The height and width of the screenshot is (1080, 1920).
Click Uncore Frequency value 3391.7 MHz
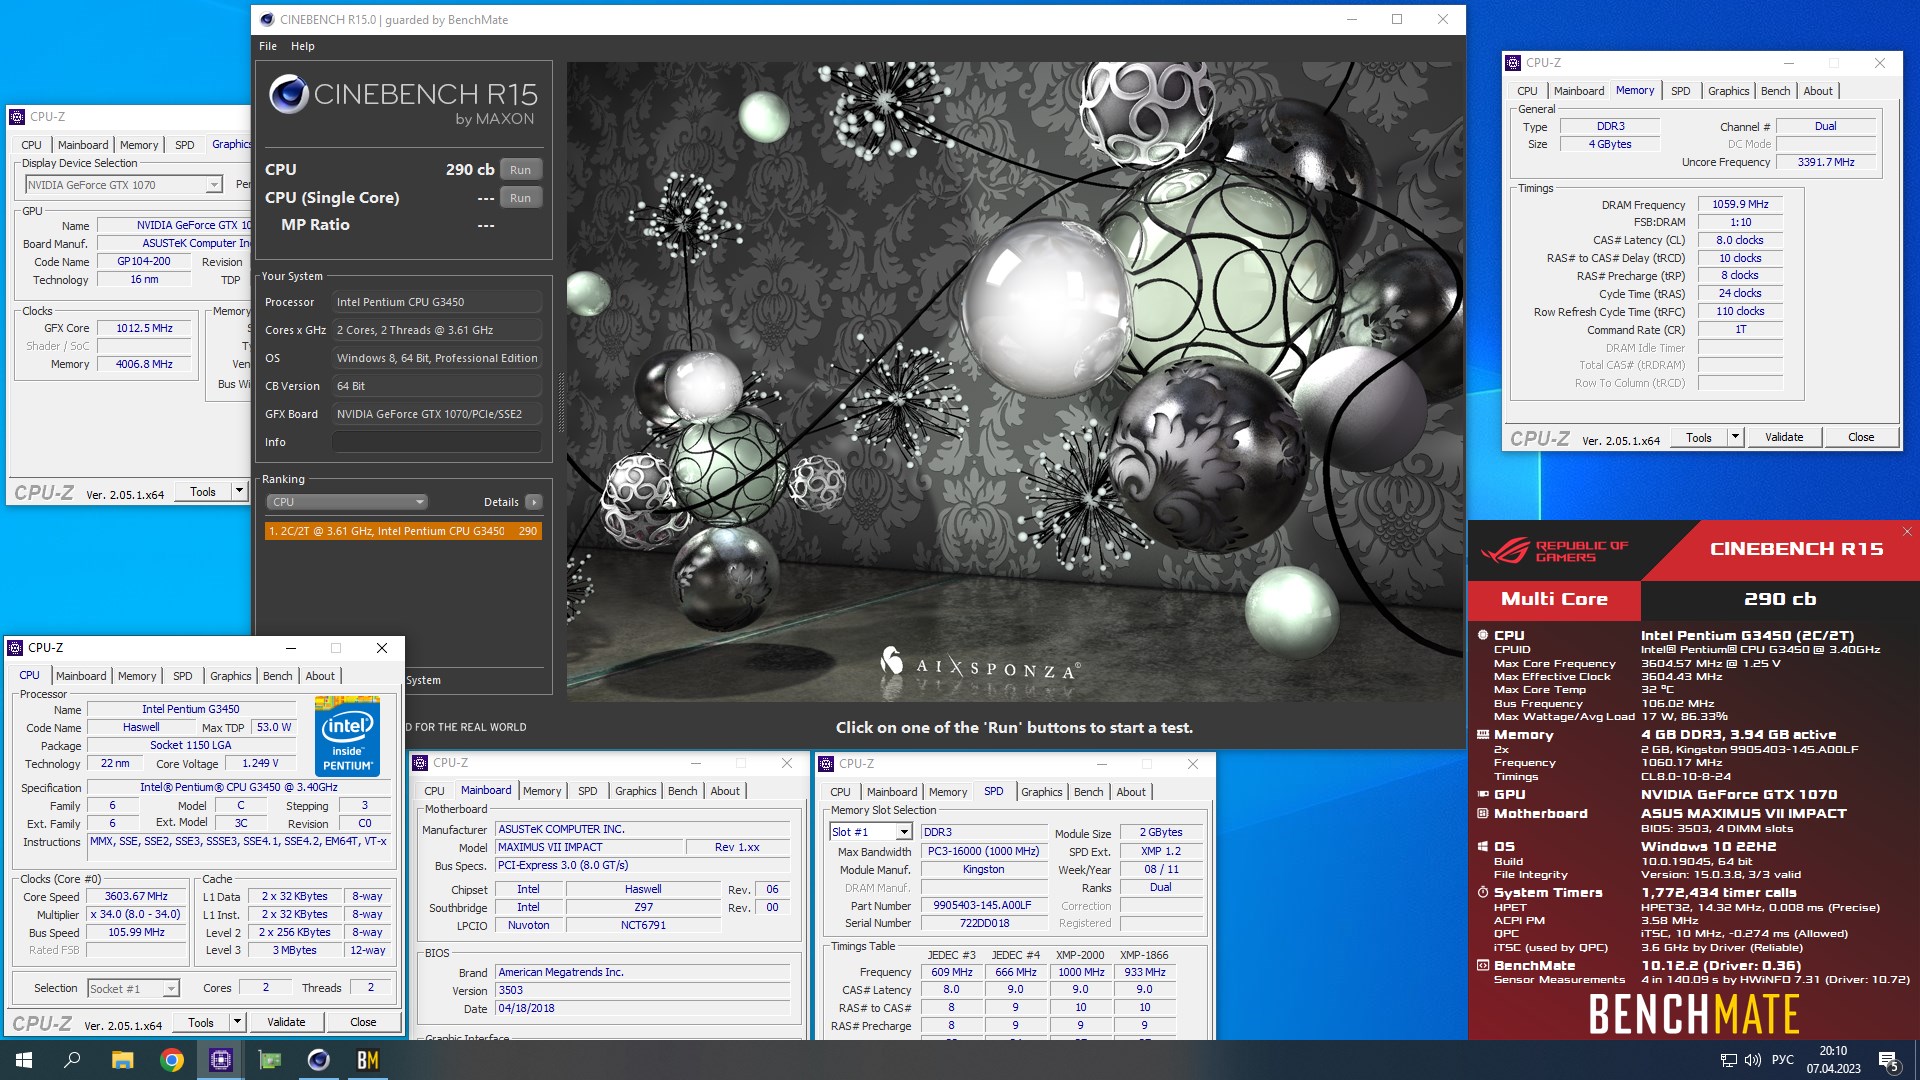coord(1826,162)
